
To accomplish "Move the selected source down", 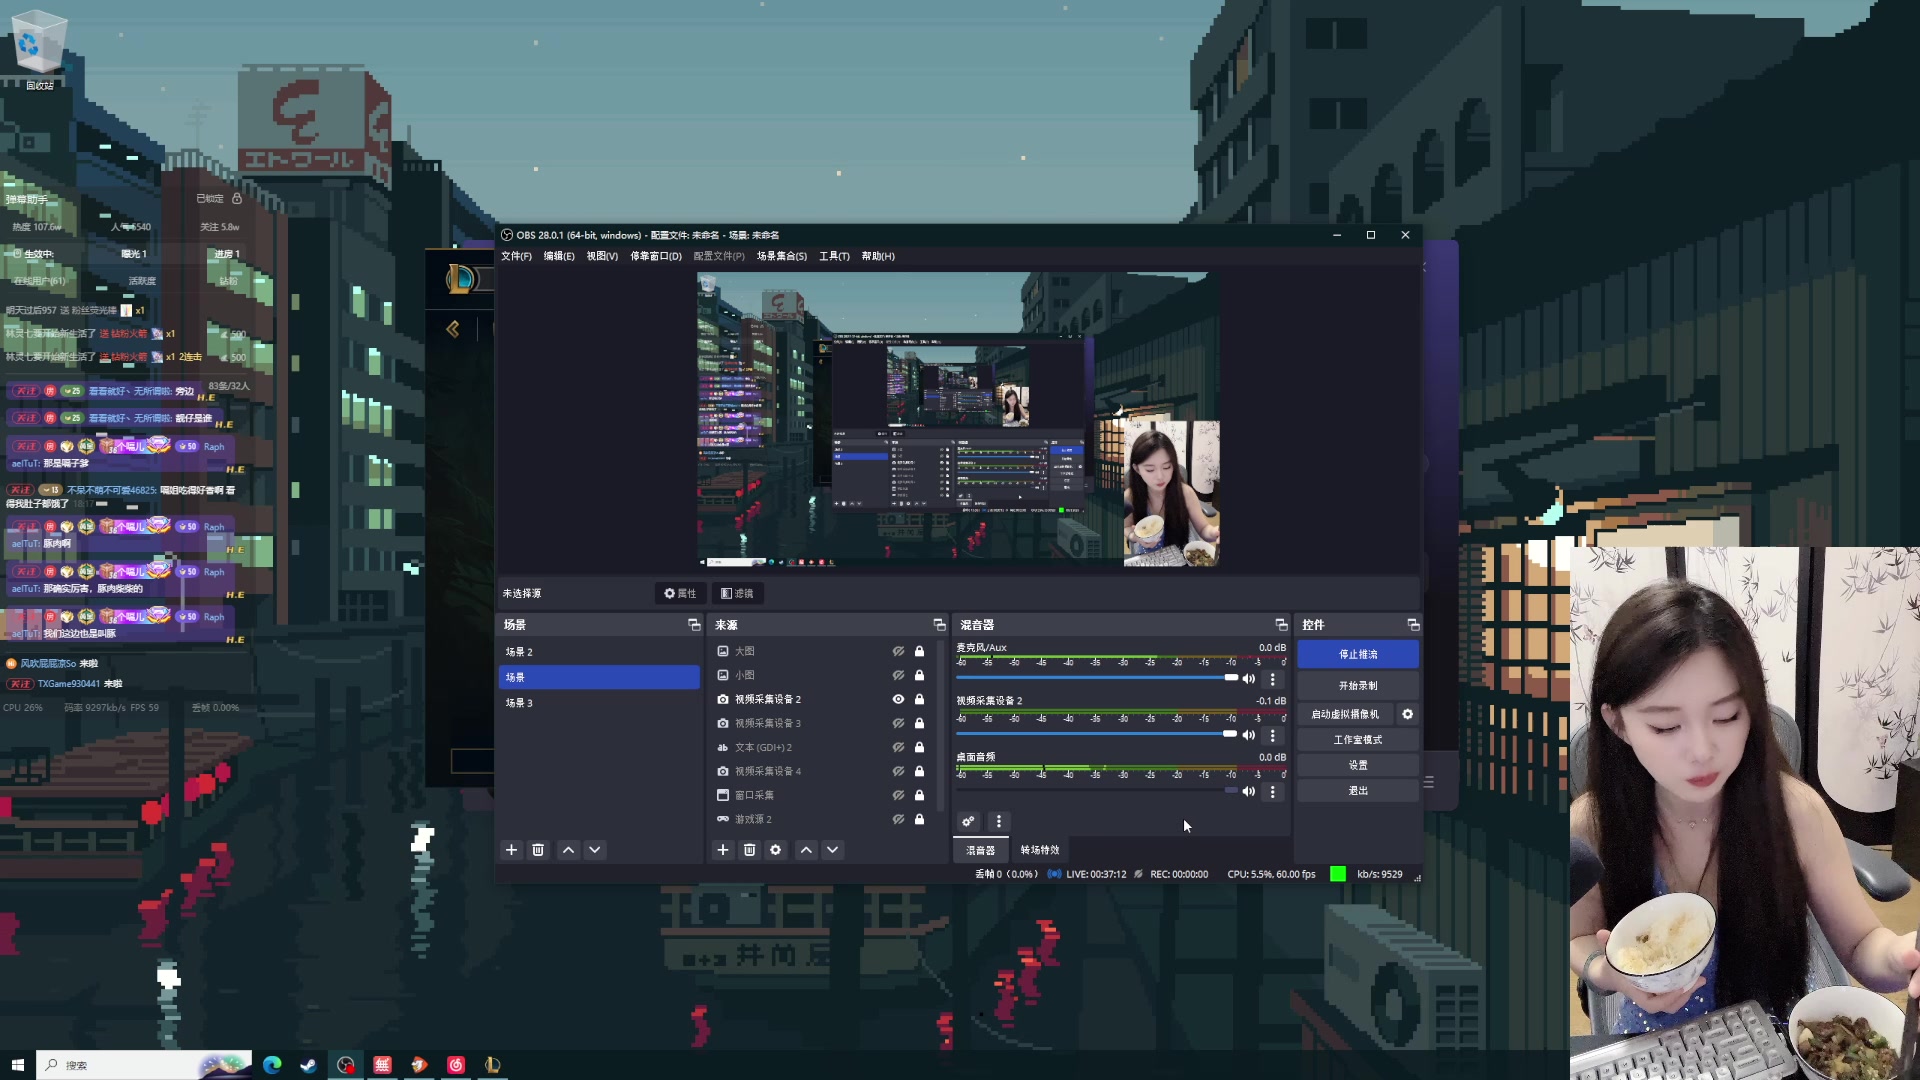I will 832,850.
